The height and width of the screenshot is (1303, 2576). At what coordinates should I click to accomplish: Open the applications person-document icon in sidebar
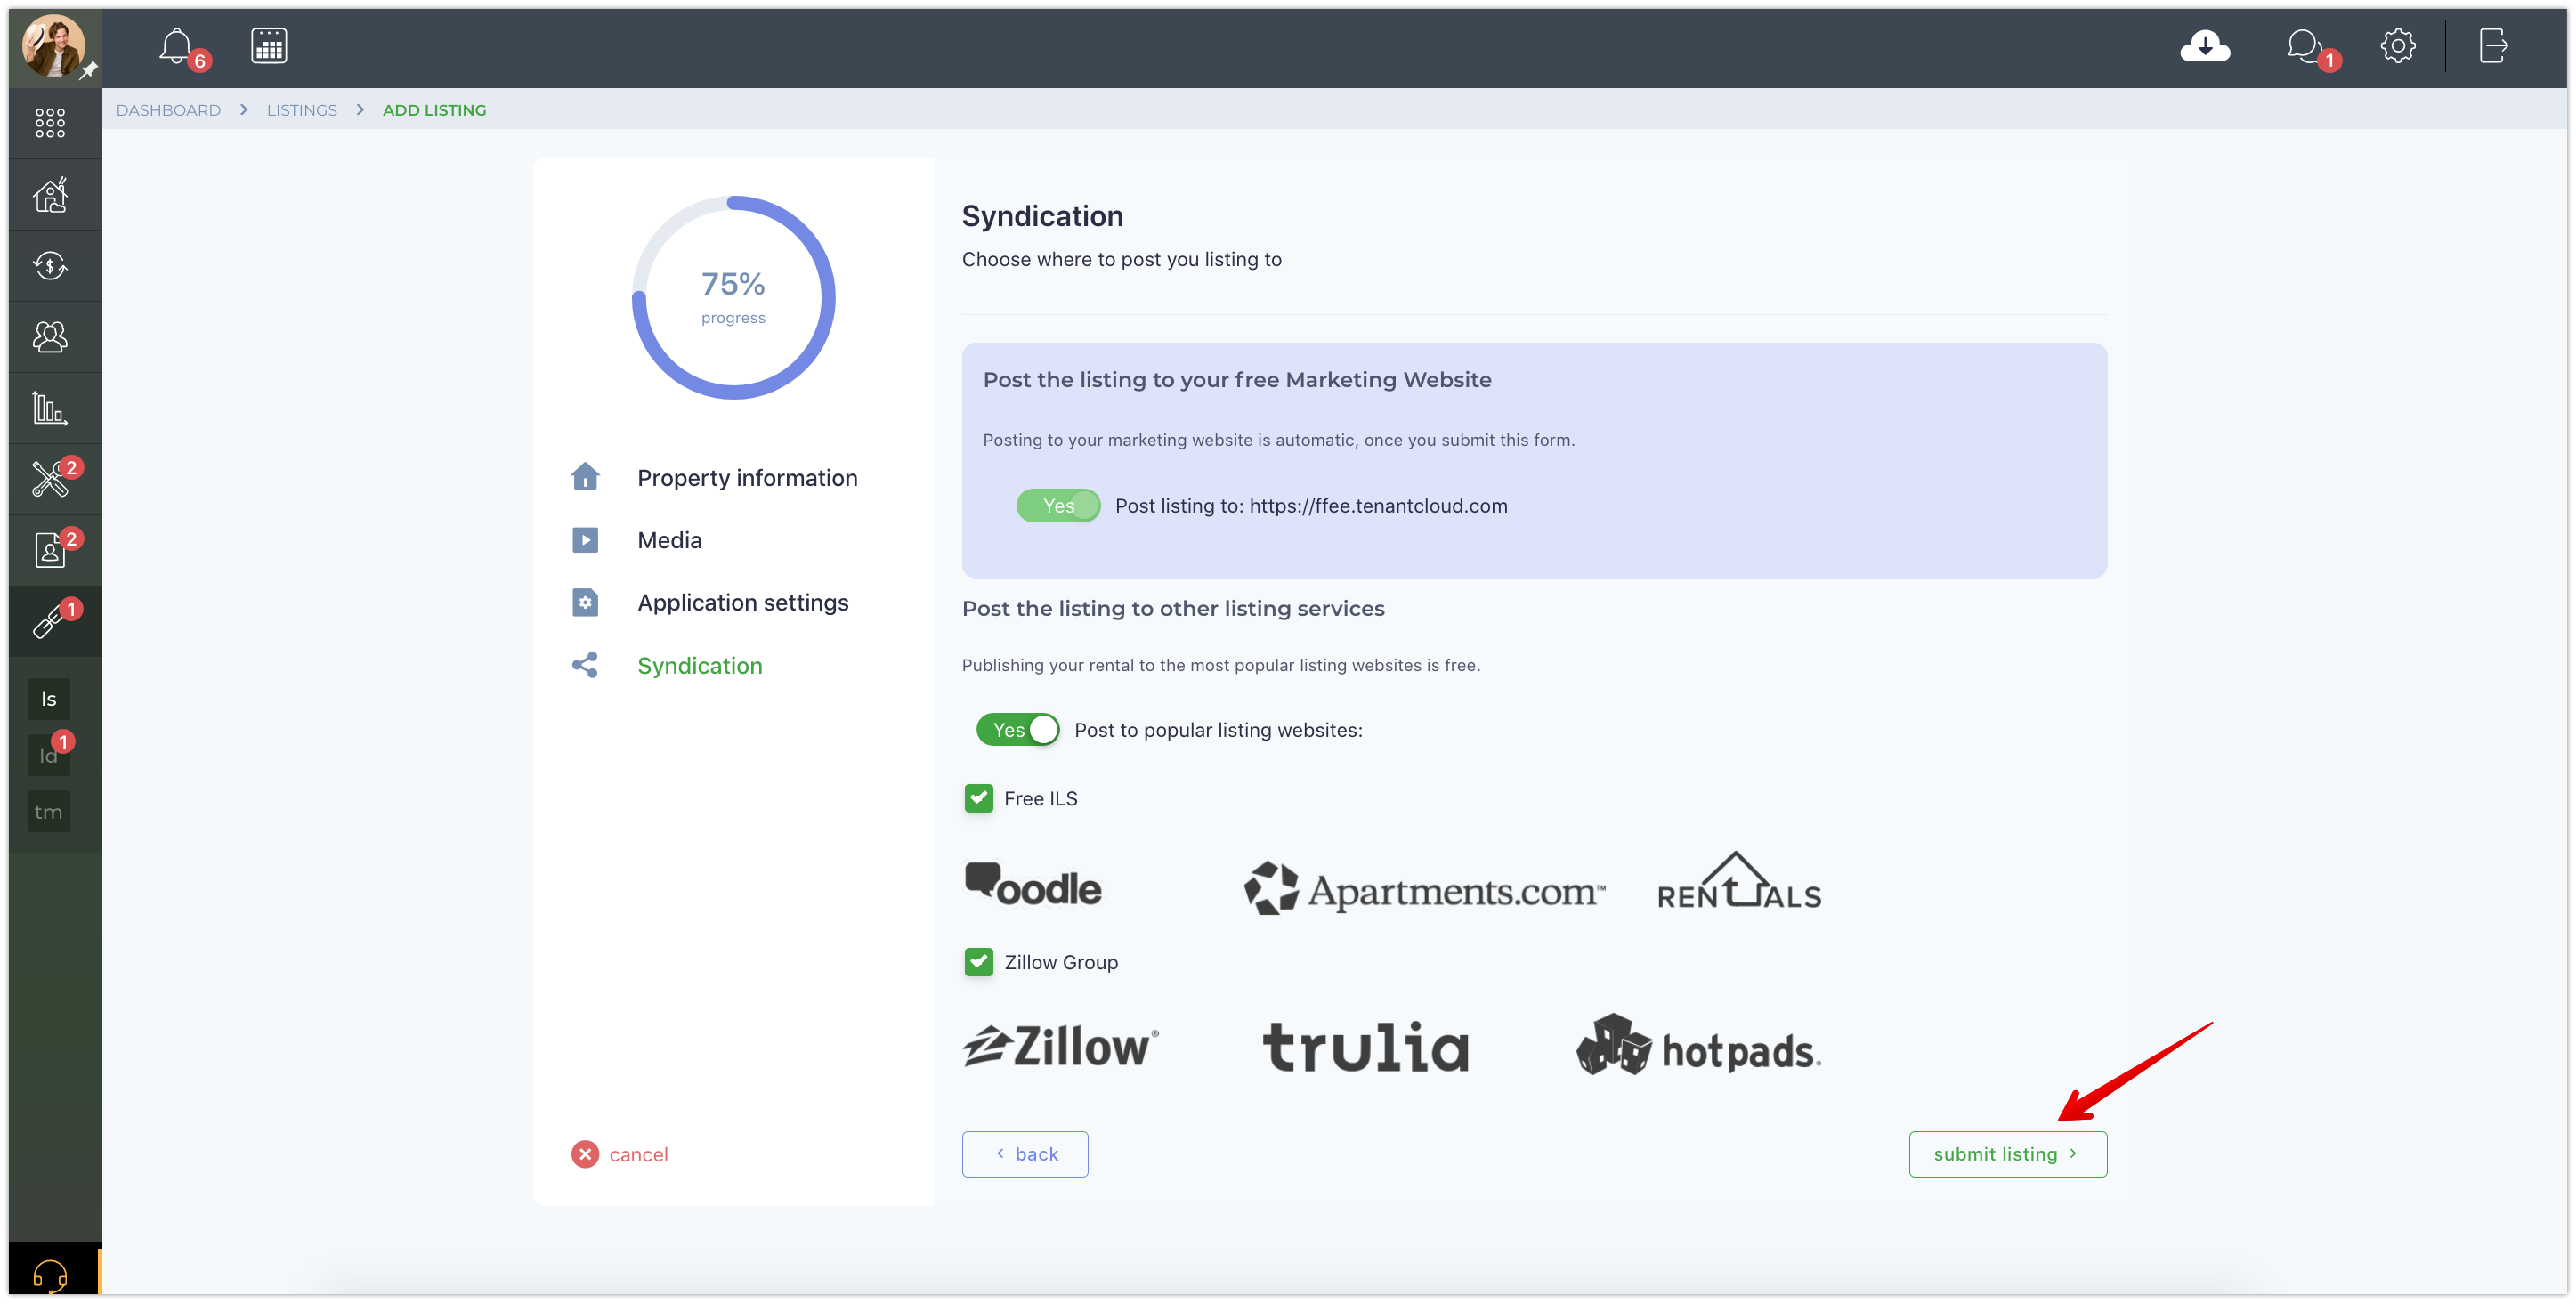pyautogui.click(x=50, y=550)
